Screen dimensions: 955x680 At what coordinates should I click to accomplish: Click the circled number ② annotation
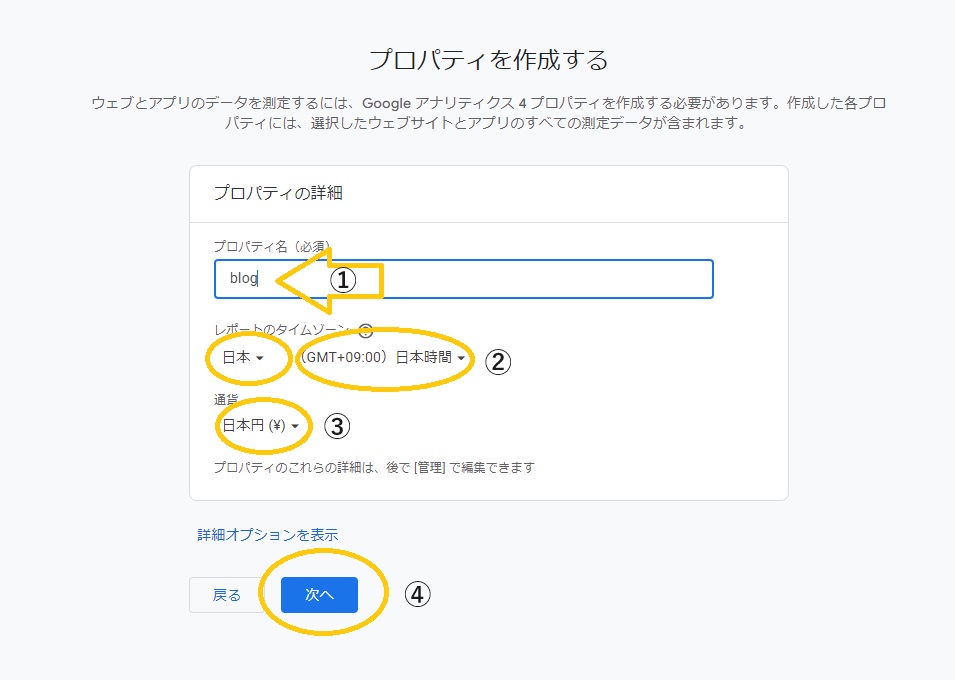coord(498,361)
